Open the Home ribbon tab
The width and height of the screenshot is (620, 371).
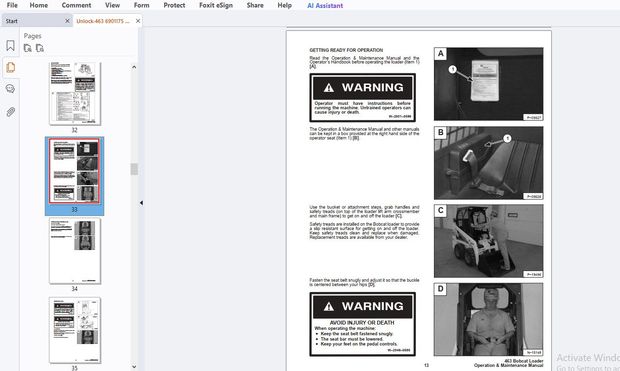pyautogui.click(x=39, y=5)
